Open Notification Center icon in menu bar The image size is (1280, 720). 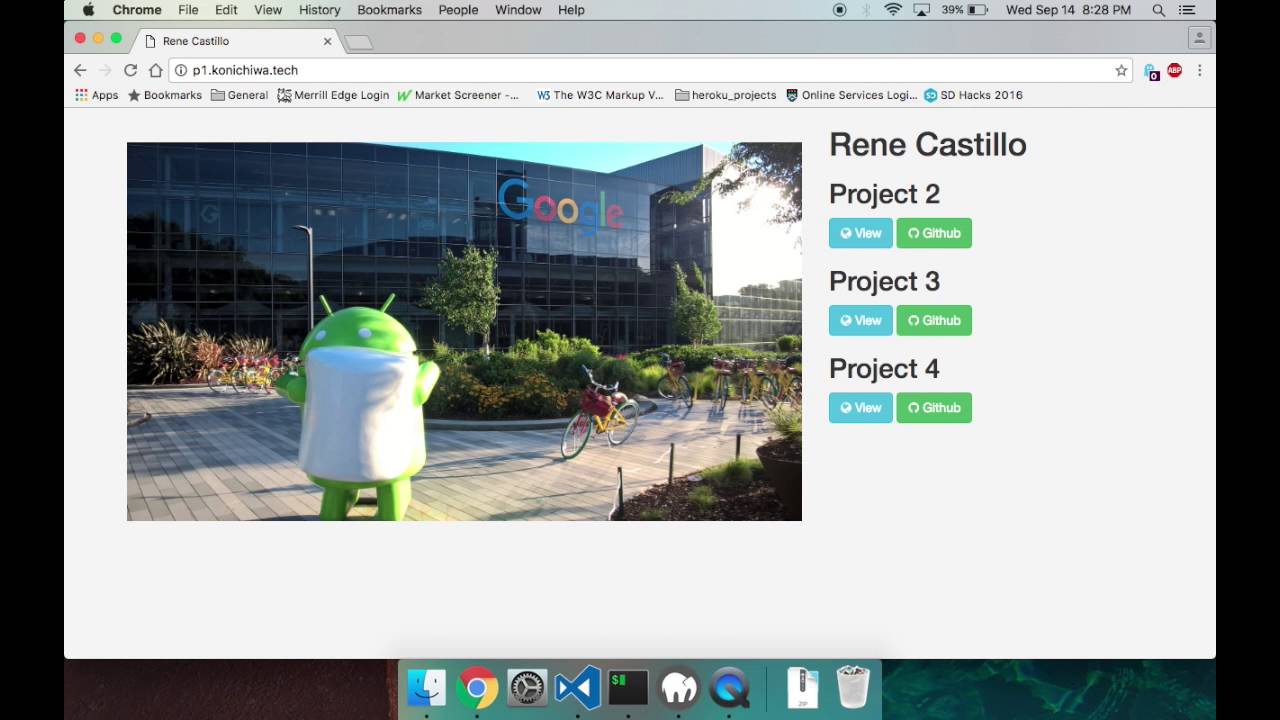click(x=1187, y=10)
